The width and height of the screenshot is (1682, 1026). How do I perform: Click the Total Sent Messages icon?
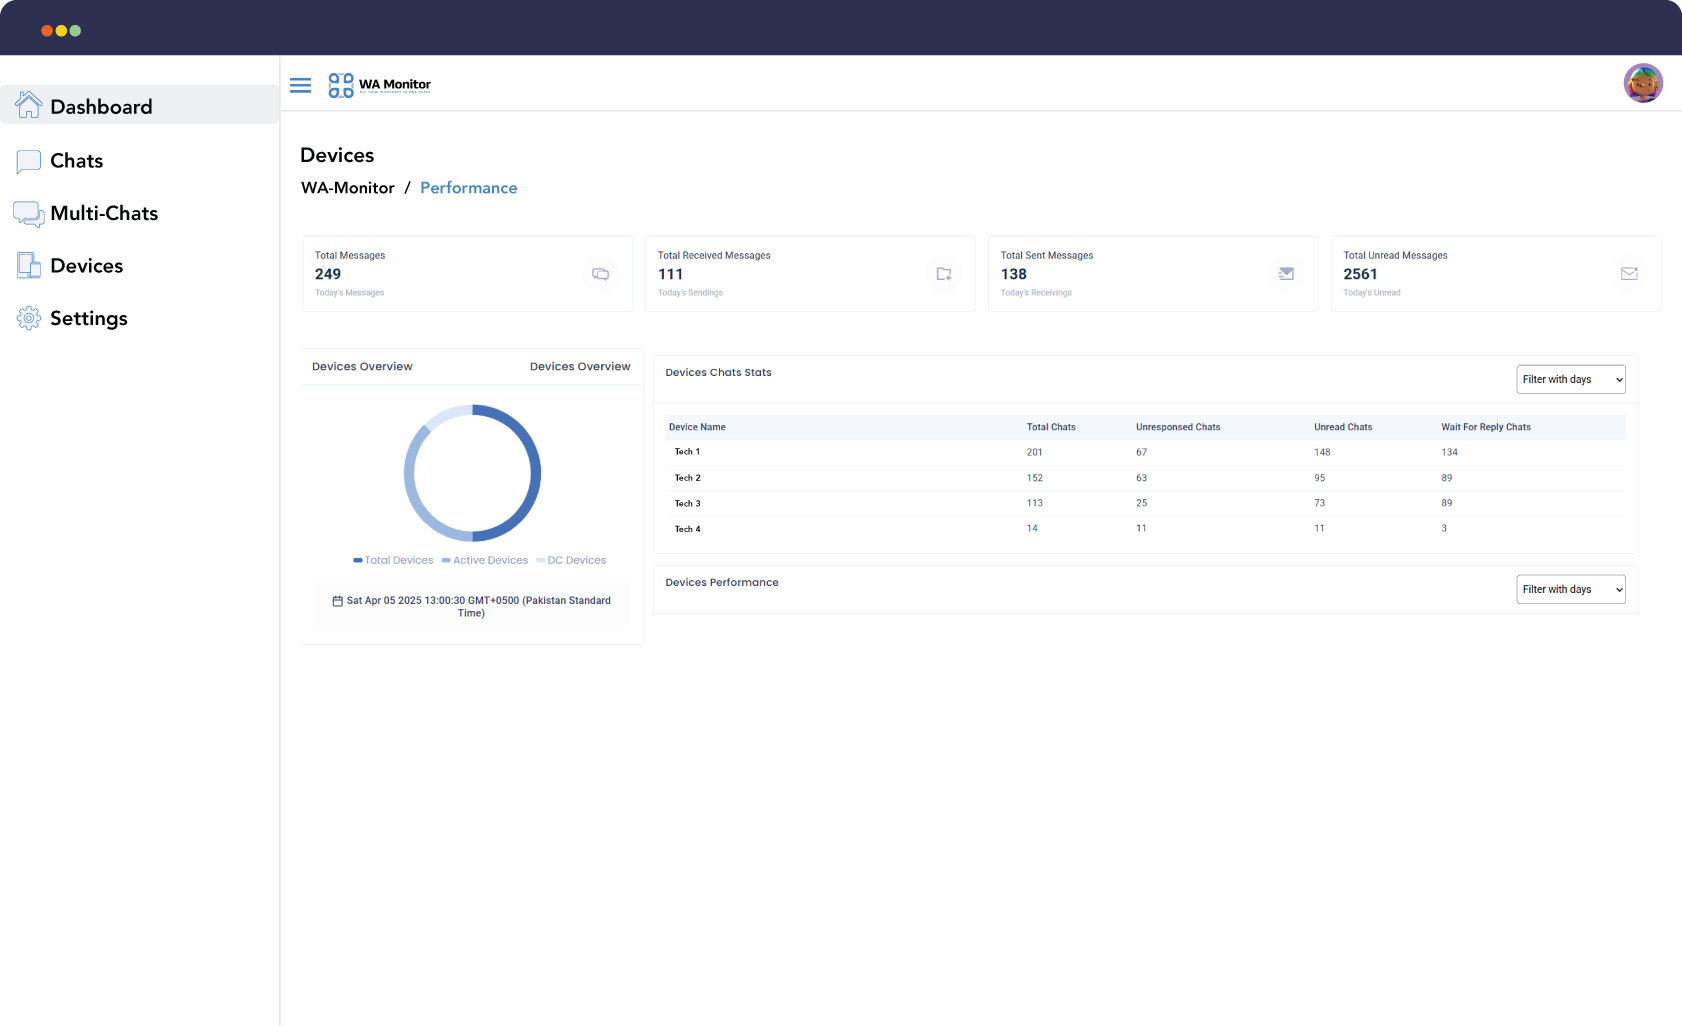click(1286, 274)
